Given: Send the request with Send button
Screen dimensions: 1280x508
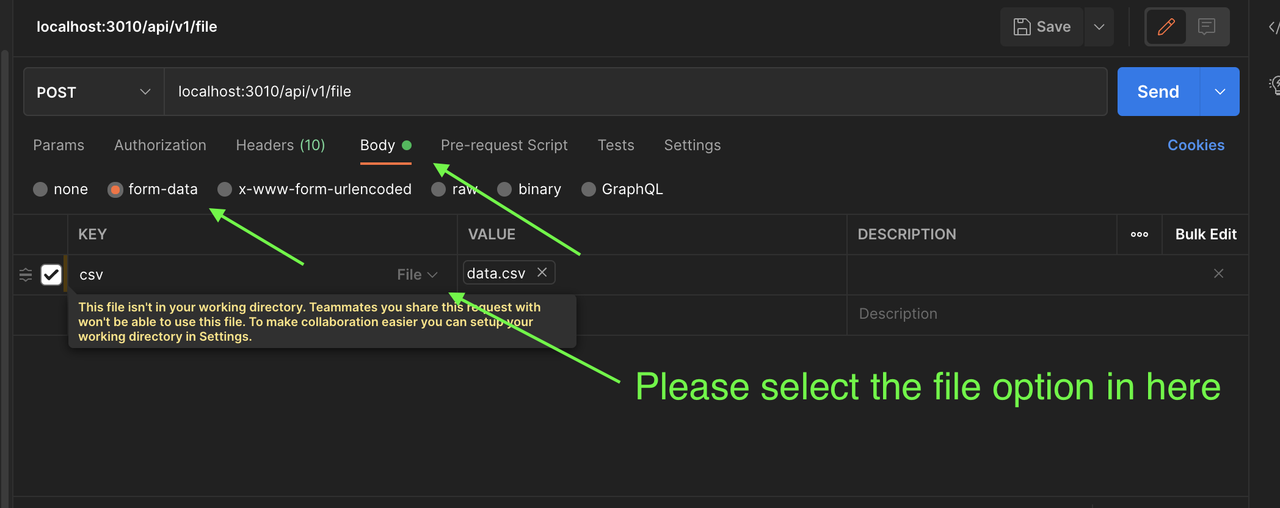Looking at the screenshot, I should pyautogui.click(x=1158, y=92).
